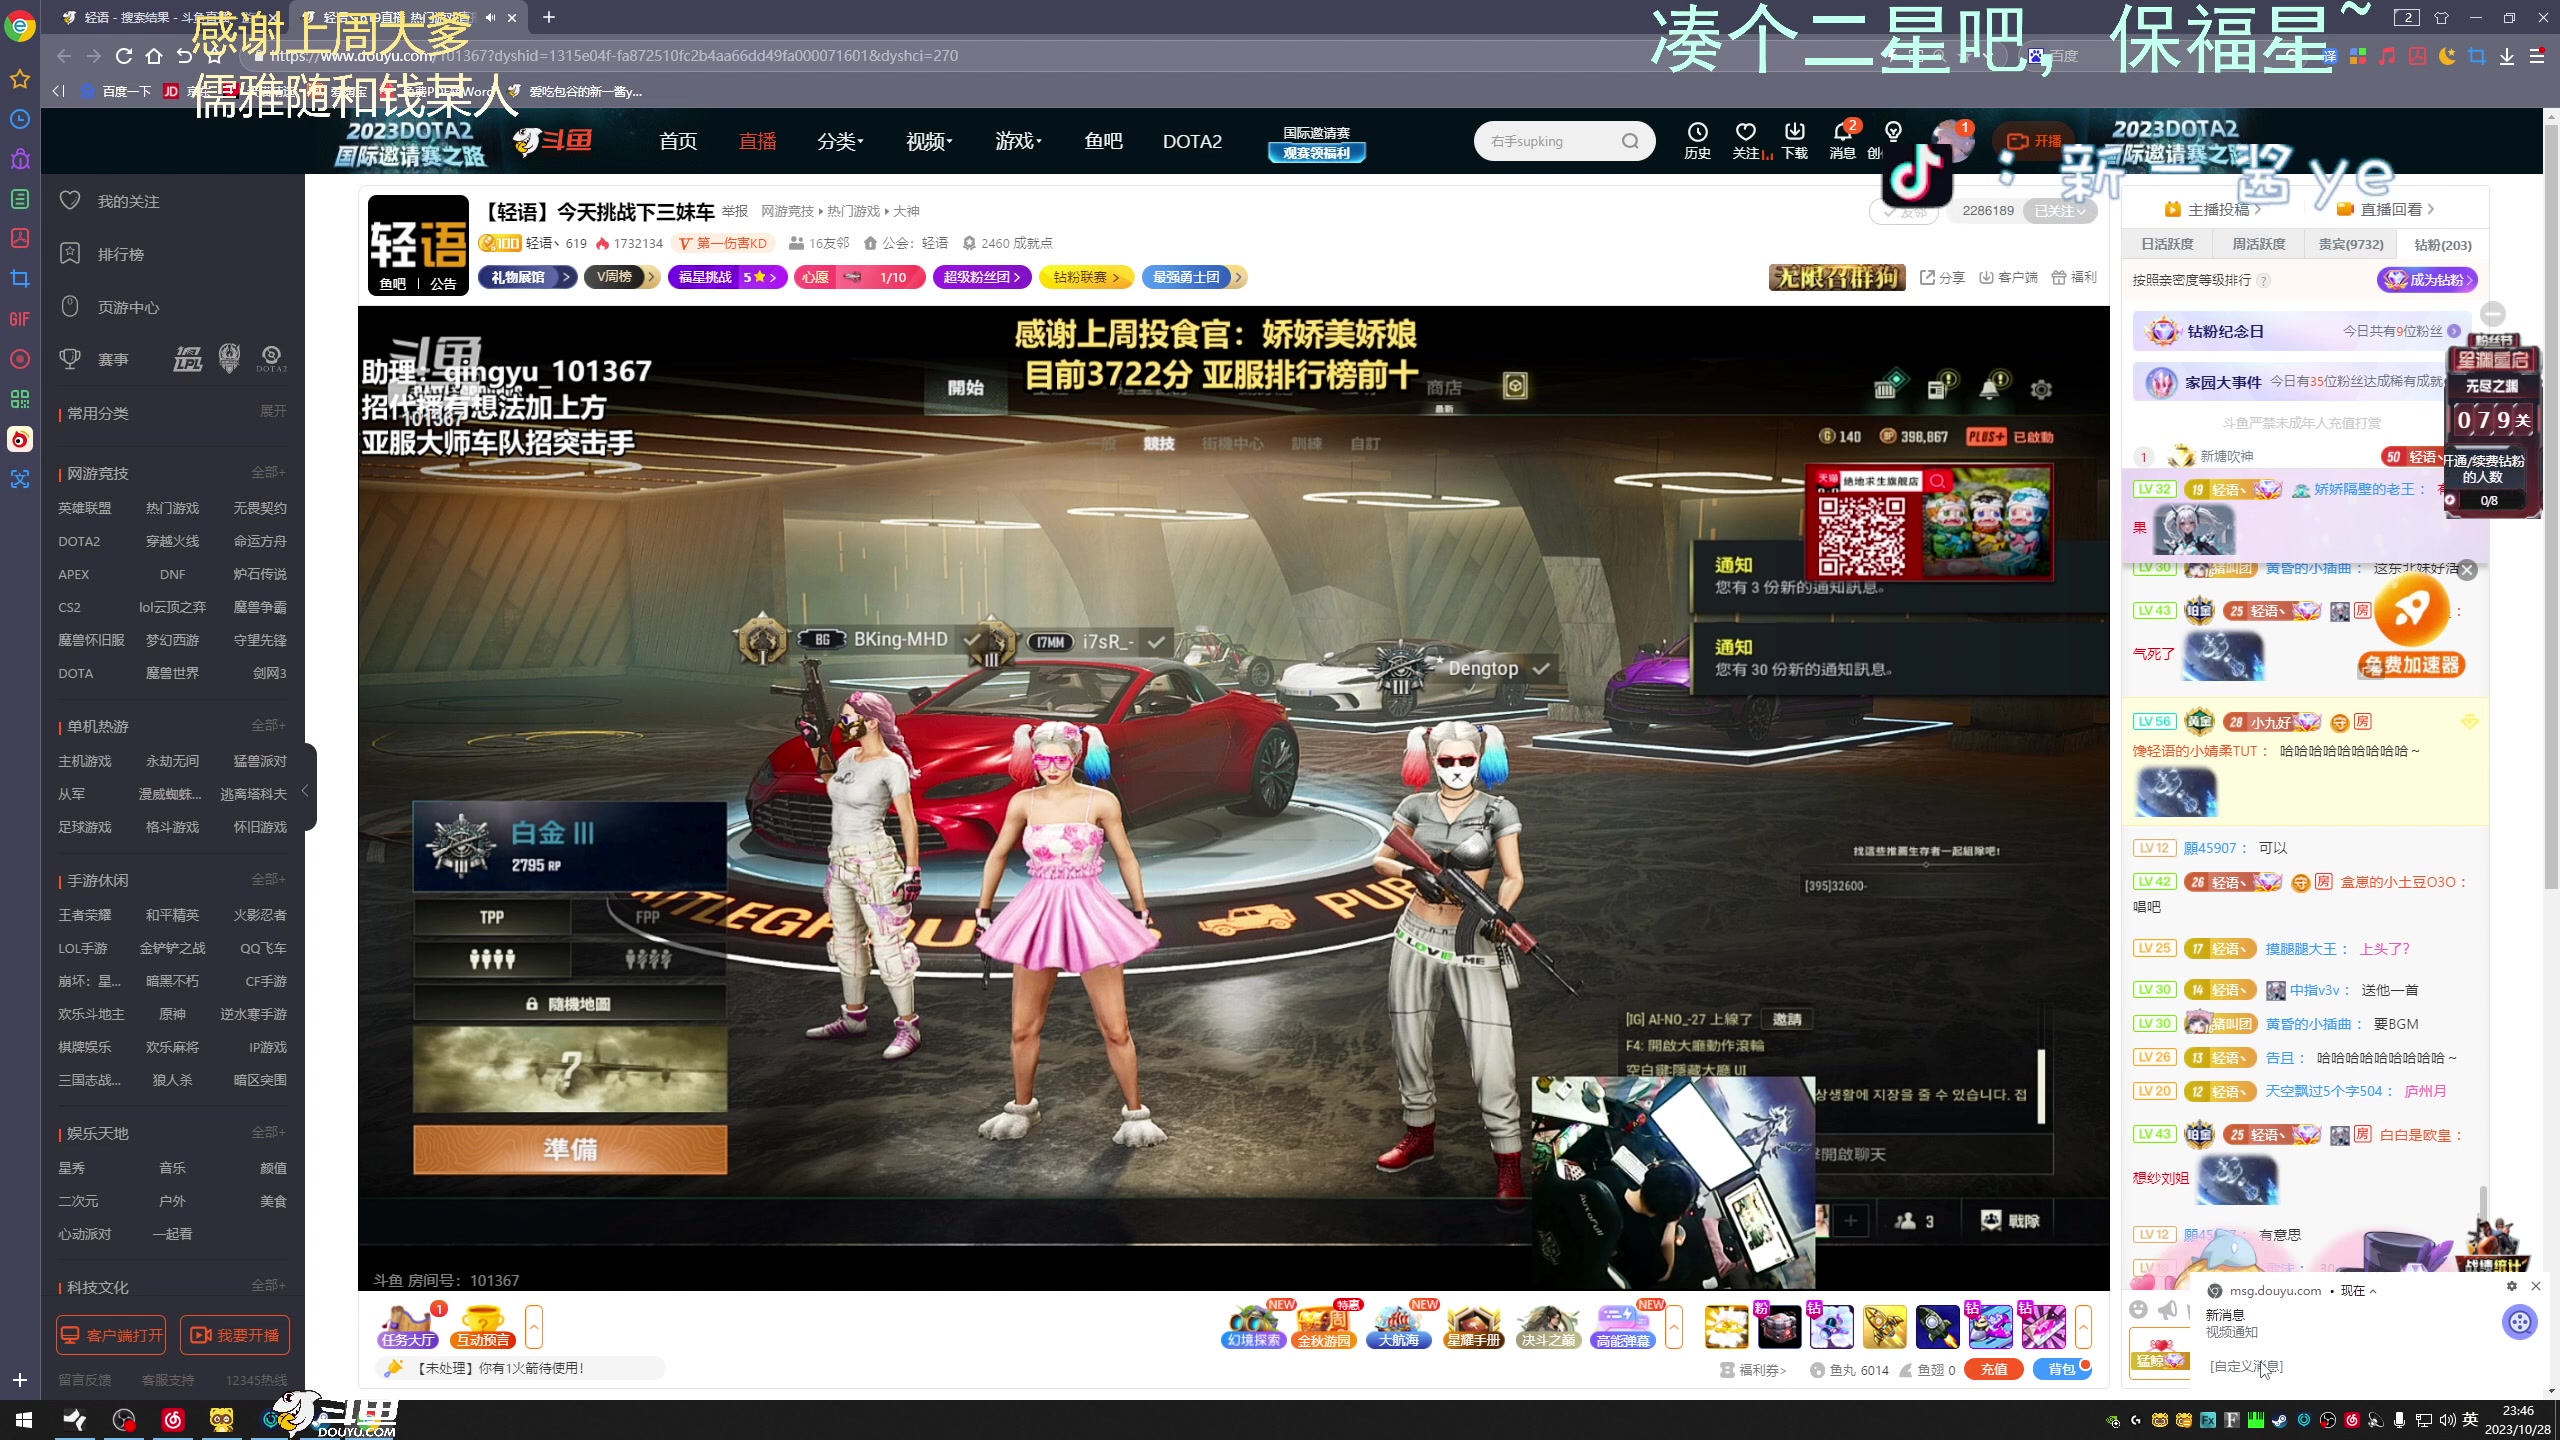The image size is (2560, 1440).
Task: Expand the 游戏 dropdown in nav bar
Action: [1018, 141]
